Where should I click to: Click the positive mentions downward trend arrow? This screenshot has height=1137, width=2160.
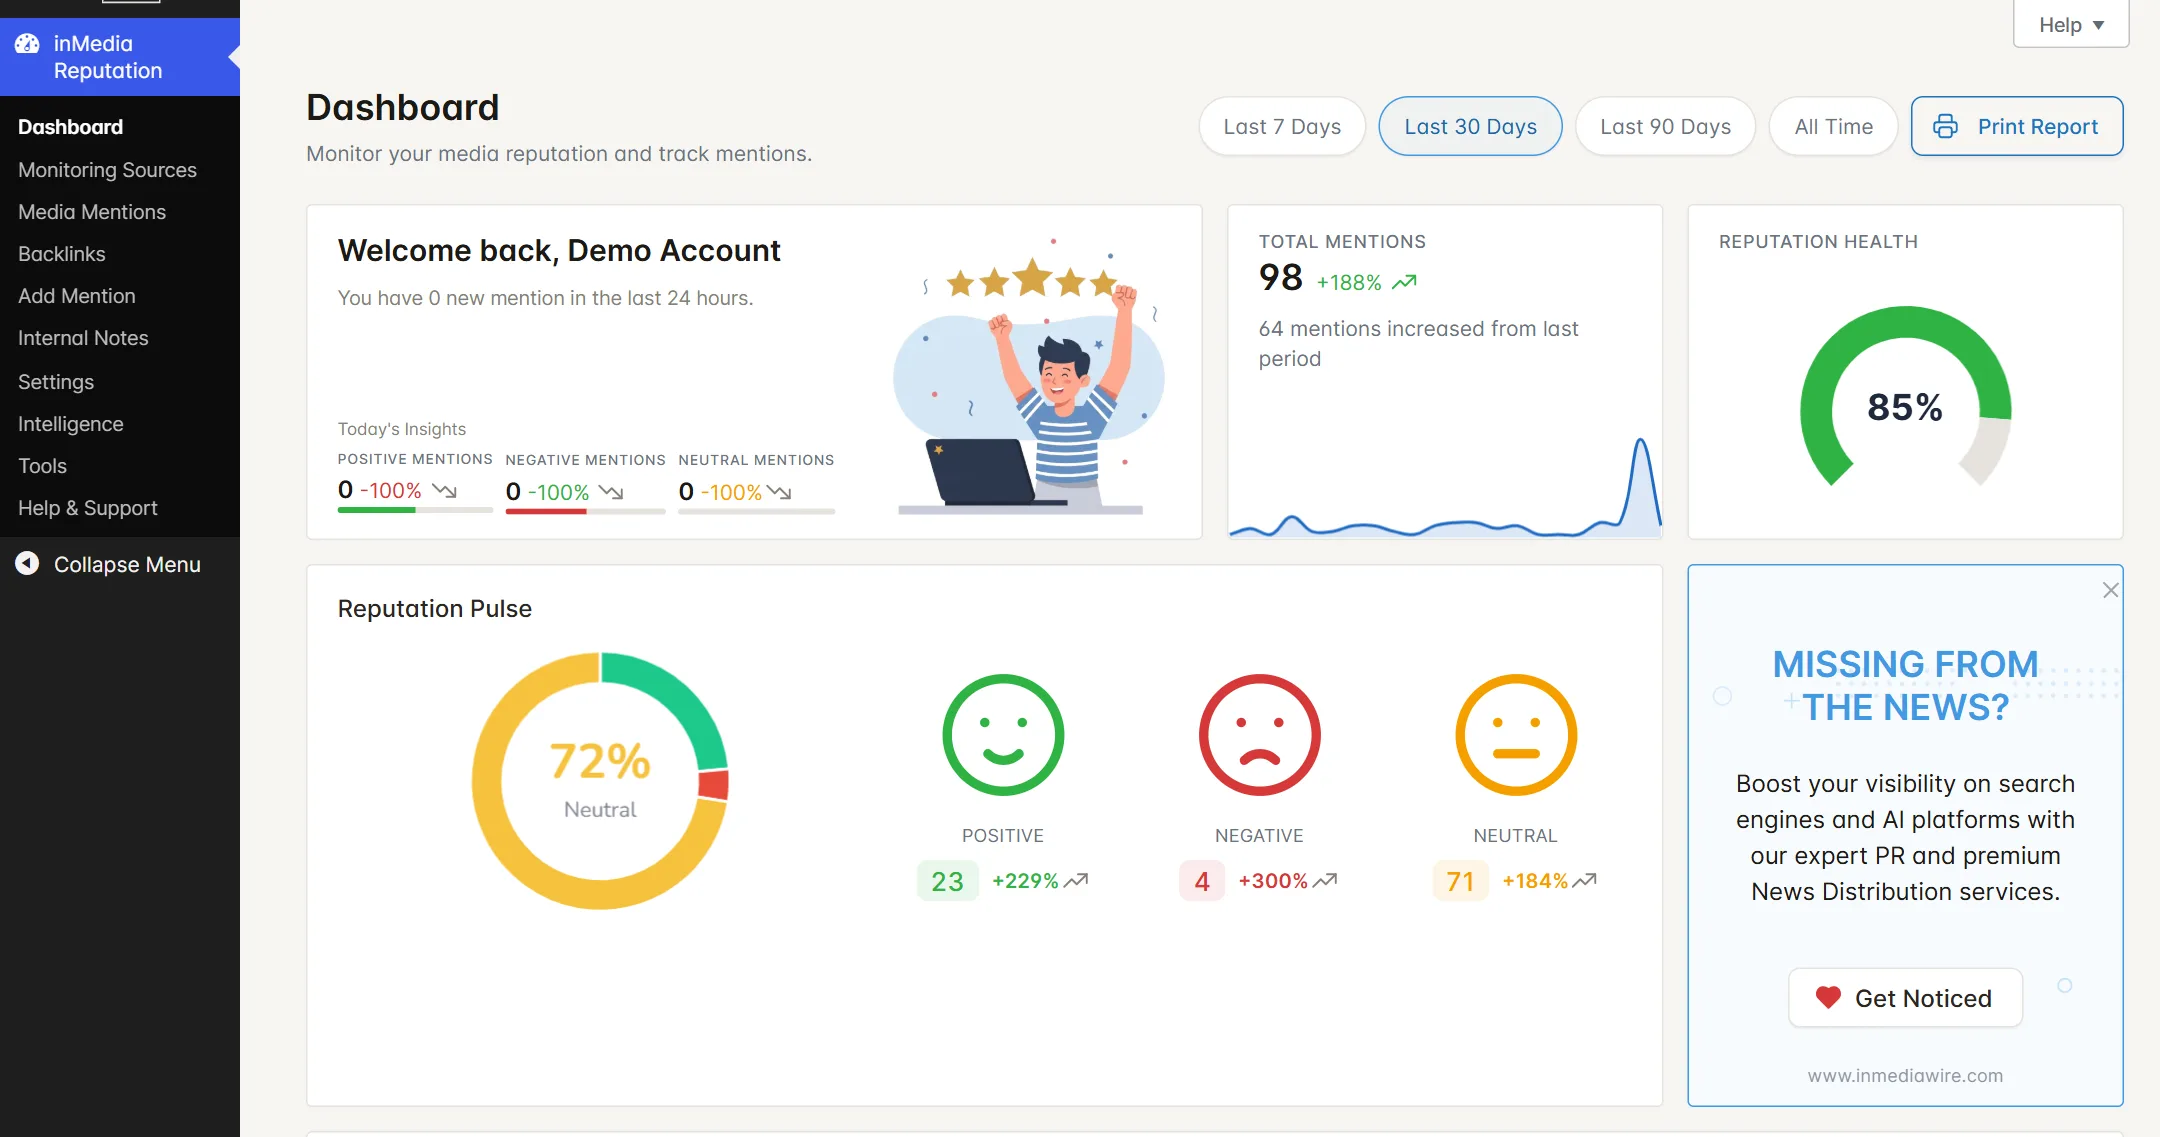point(445,491)
